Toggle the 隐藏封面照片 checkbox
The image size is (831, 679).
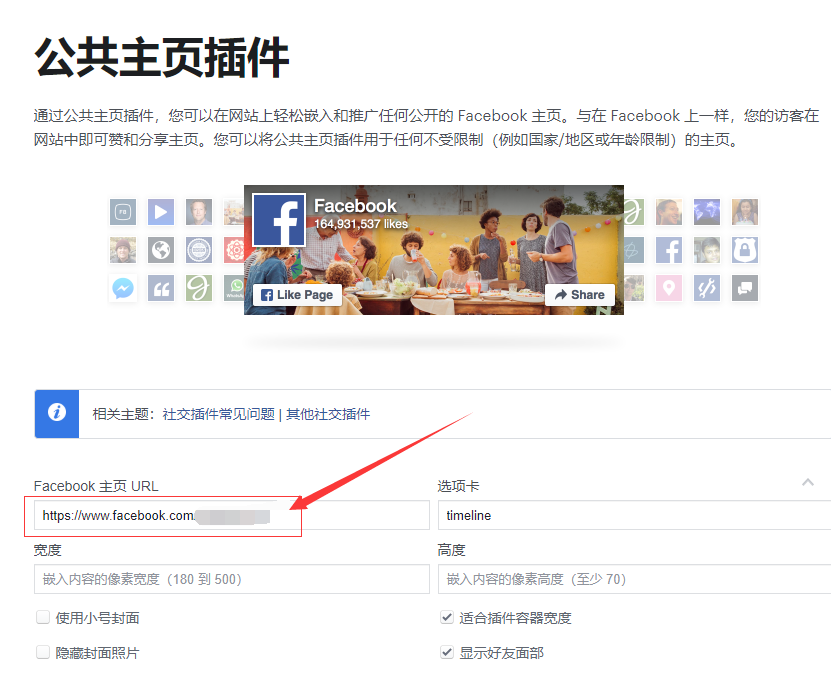pos(43,652)
